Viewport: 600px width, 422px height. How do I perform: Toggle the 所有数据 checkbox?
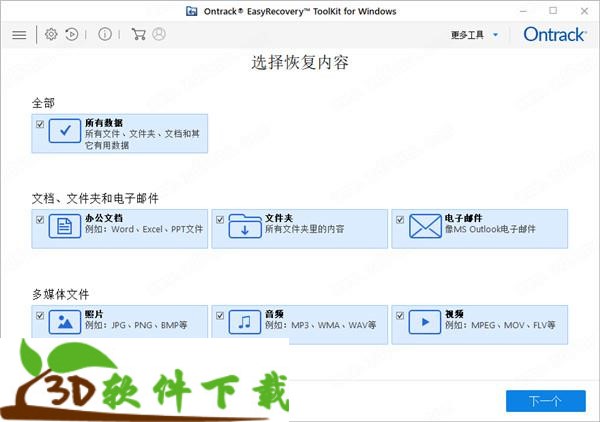coord(40,124)
